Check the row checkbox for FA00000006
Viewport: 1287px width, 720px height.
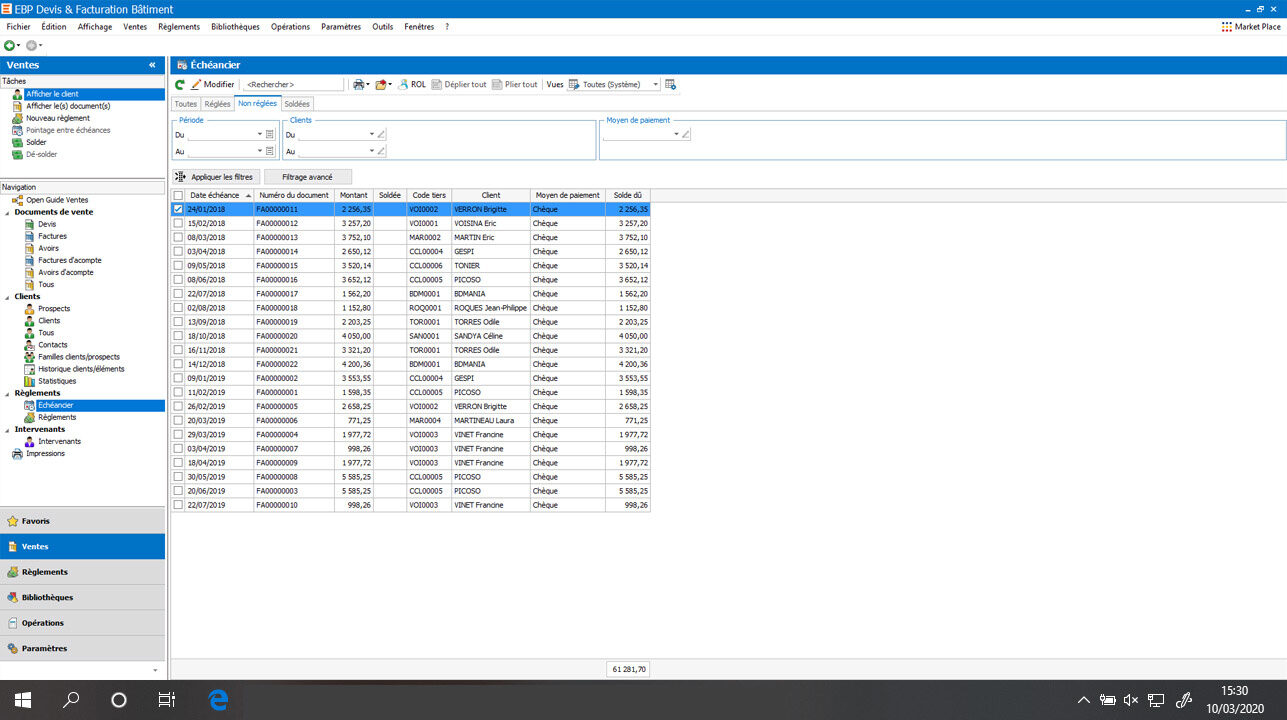[178, 421]
